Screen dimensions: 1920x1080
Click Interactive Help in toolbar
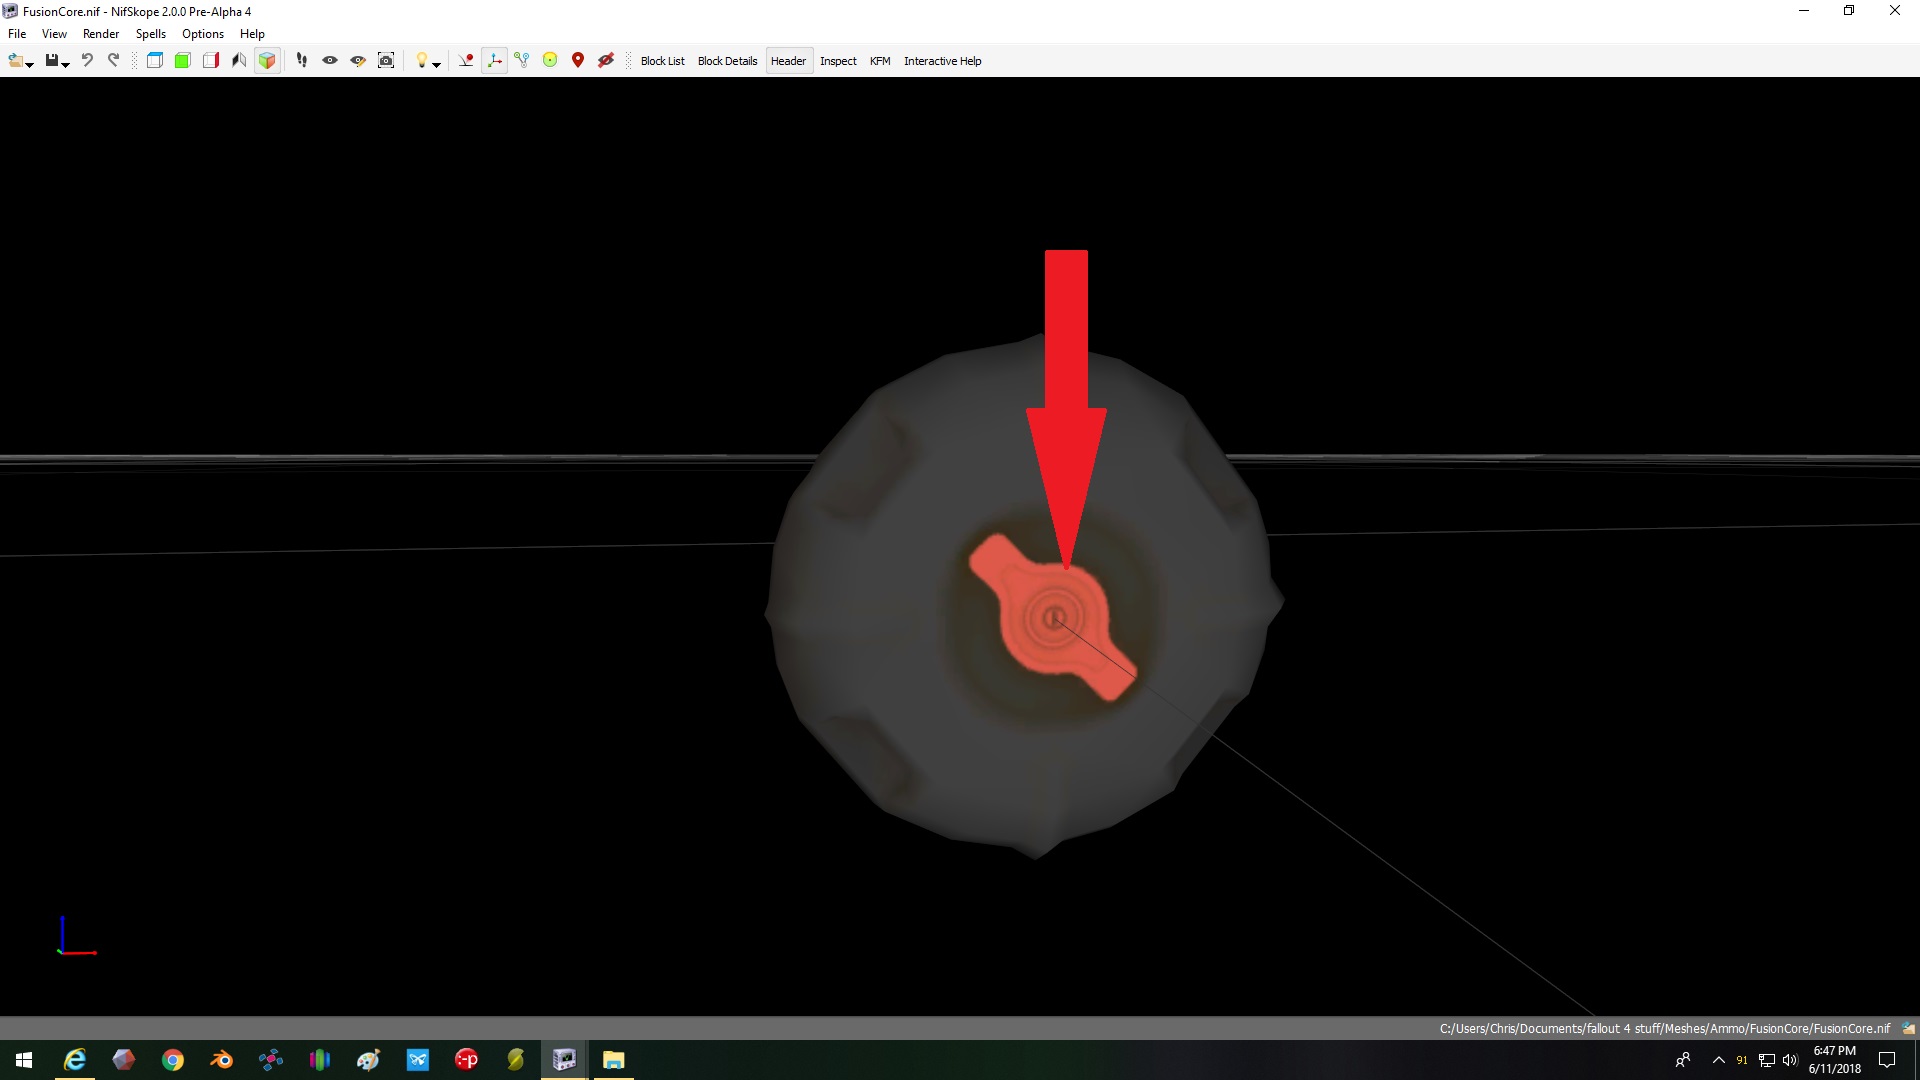point(942,61)
